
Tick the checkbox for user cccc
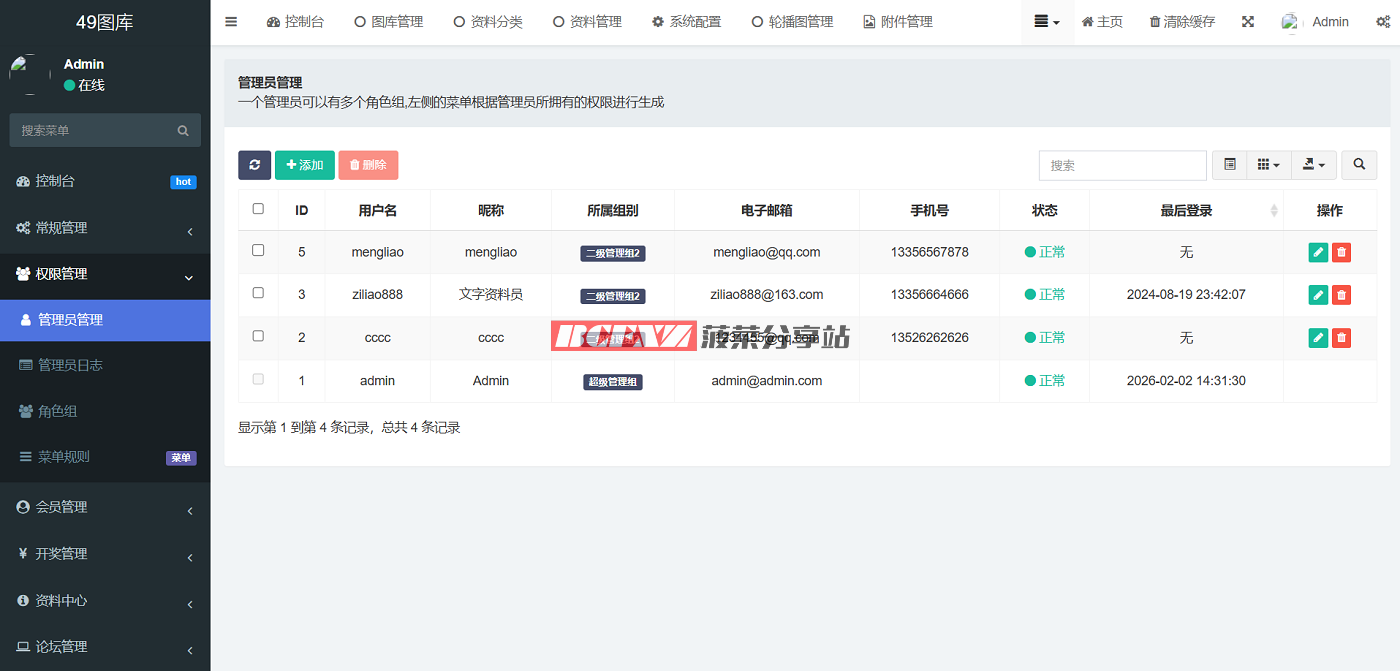[x=258, y=337]
